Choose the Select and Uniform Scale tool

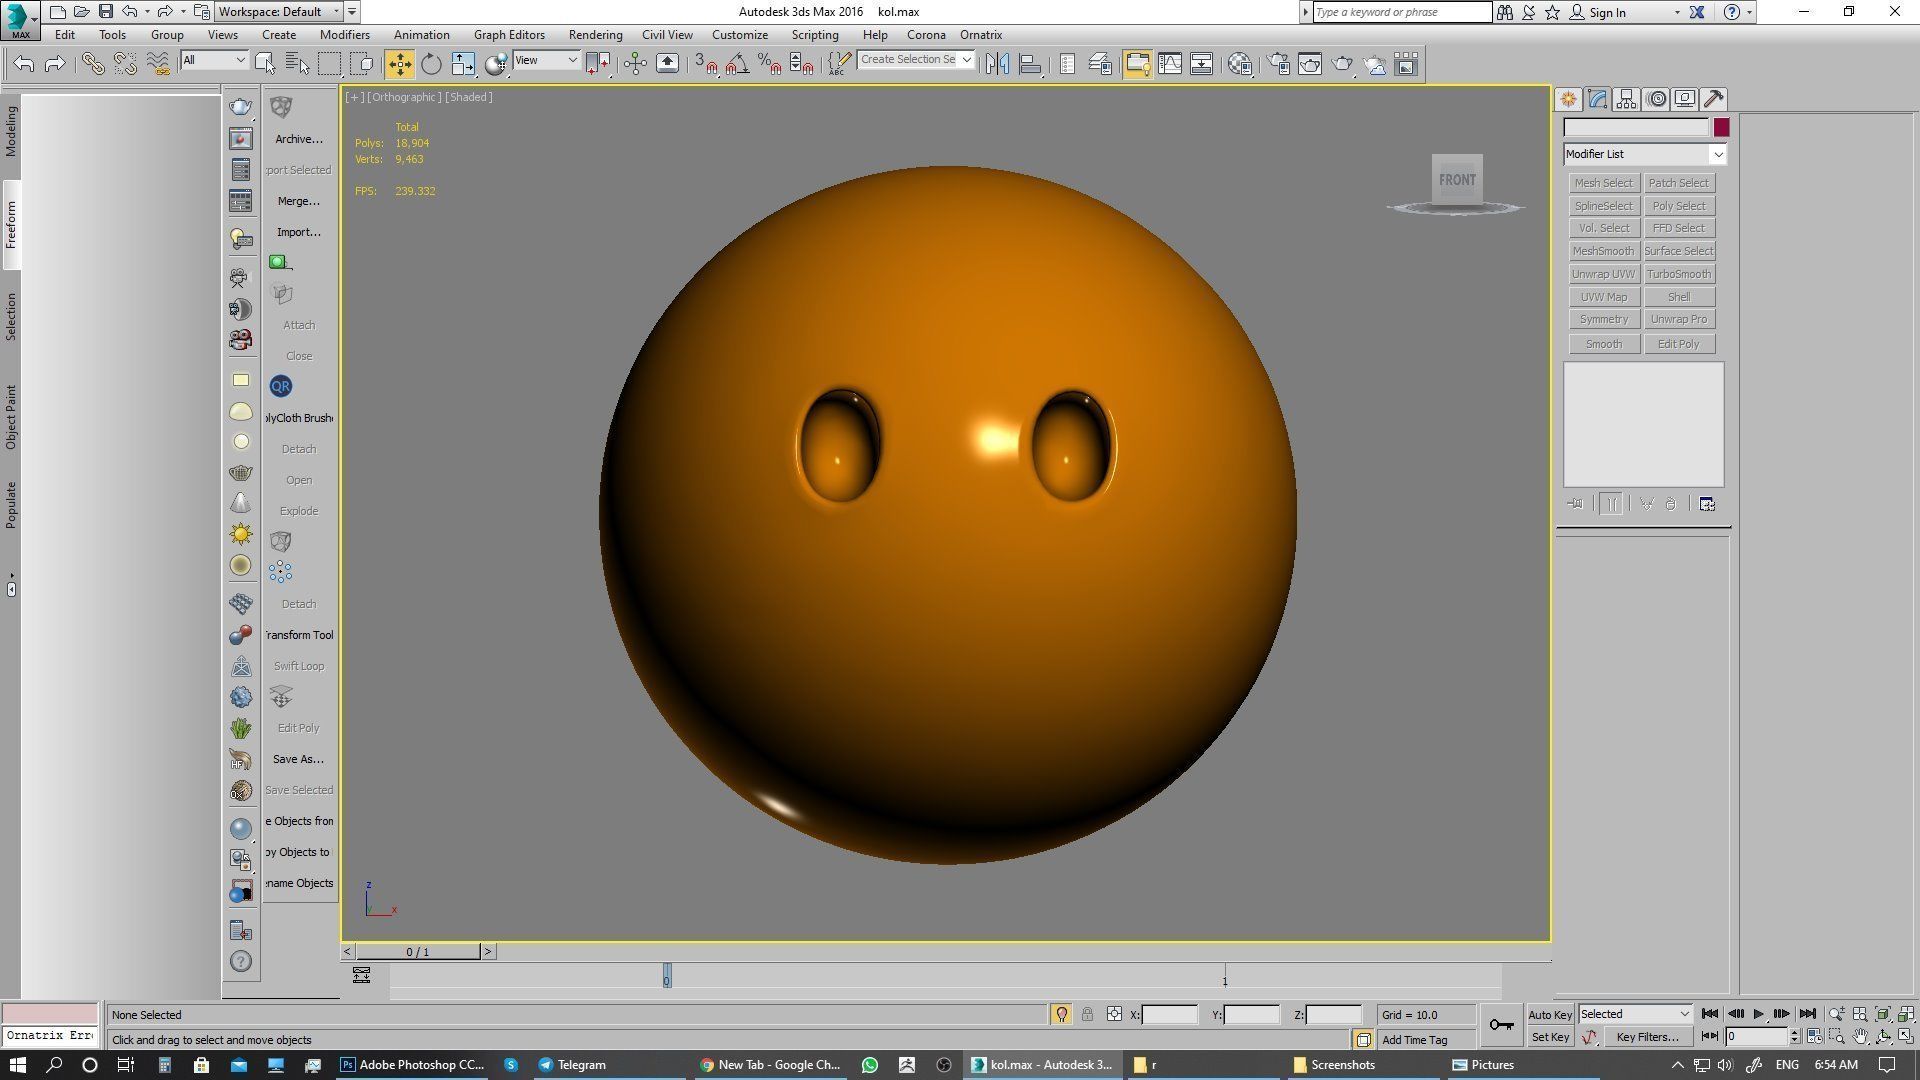463,64
